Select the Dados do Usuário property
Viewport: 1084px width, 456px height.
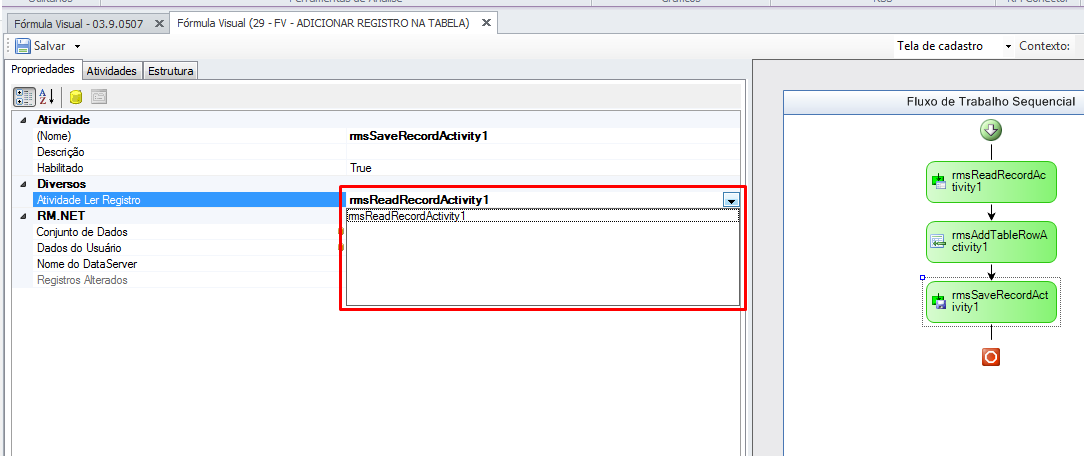pyautogui.click(x=187, y=248)
